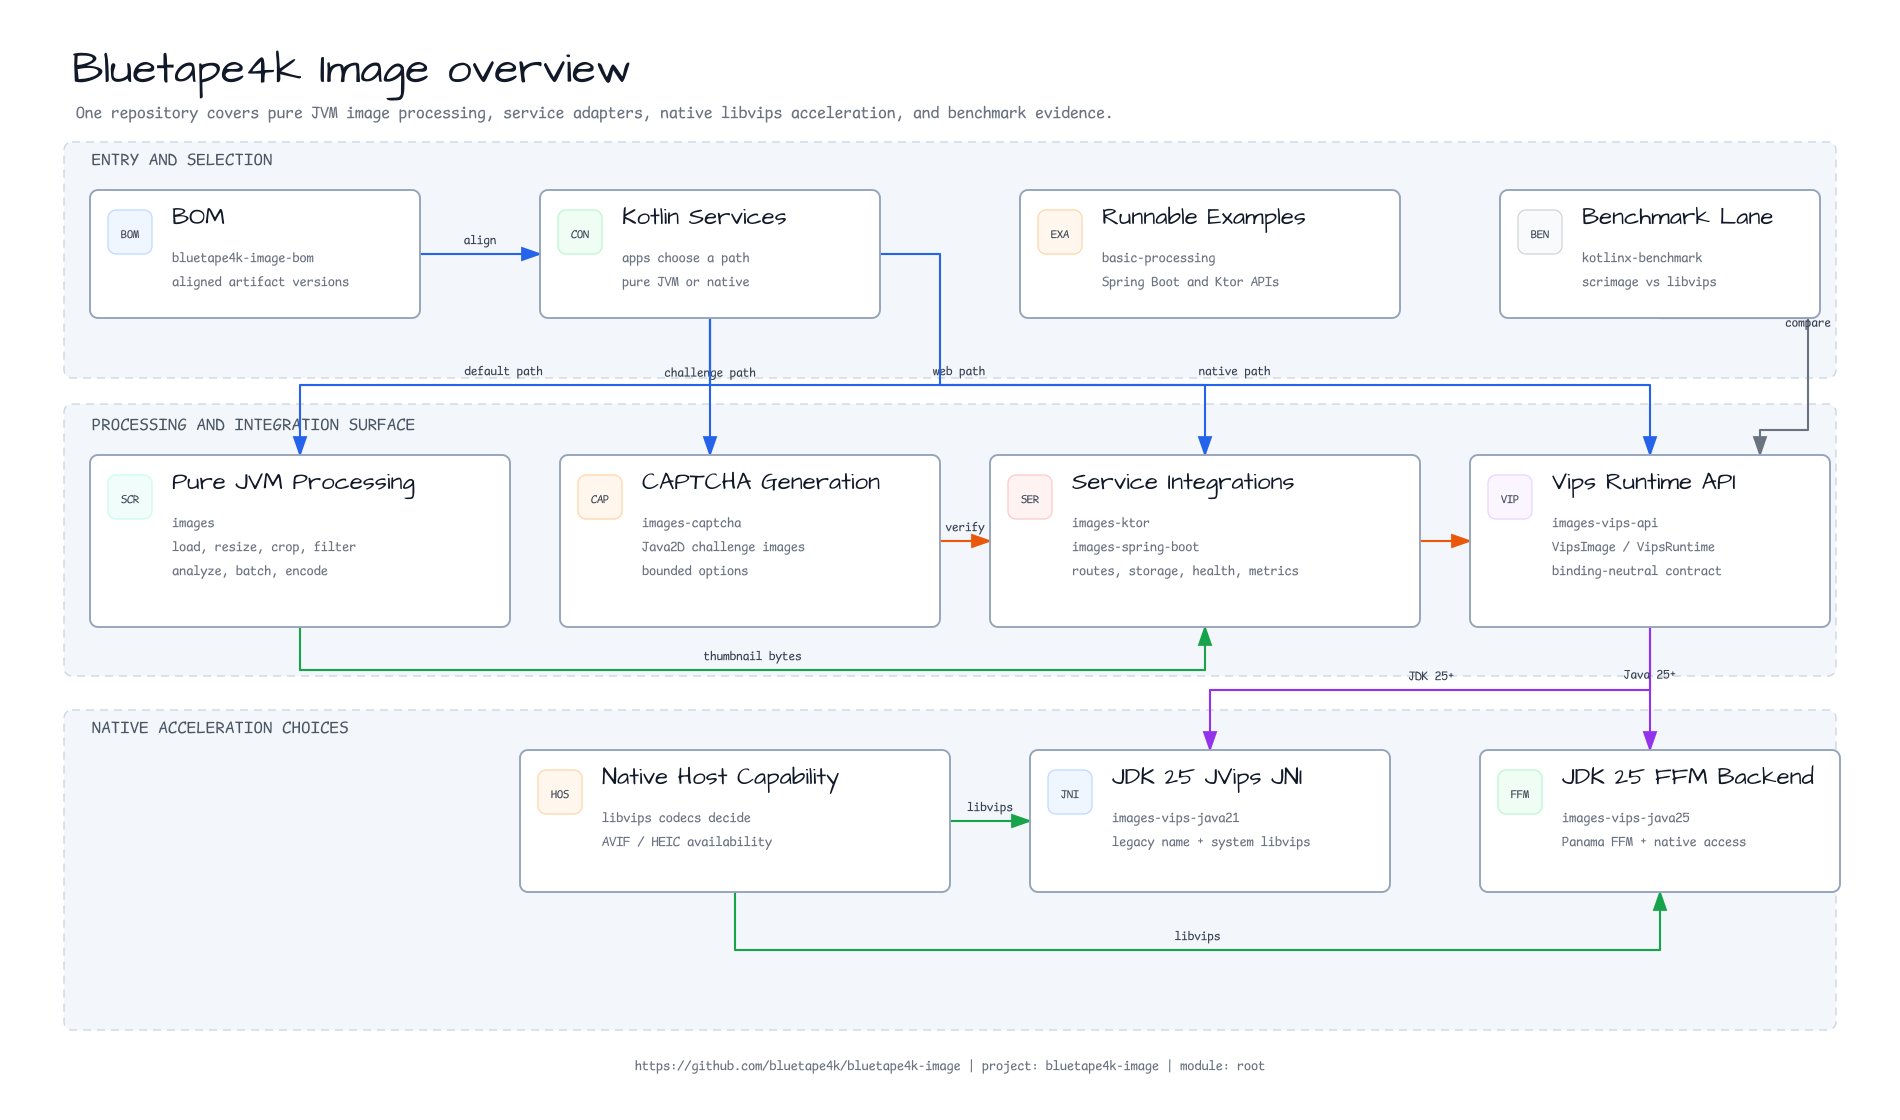Select the Vips Runtime API title
Viewport: 1900px width, 1120px height.
(1643, 482)
